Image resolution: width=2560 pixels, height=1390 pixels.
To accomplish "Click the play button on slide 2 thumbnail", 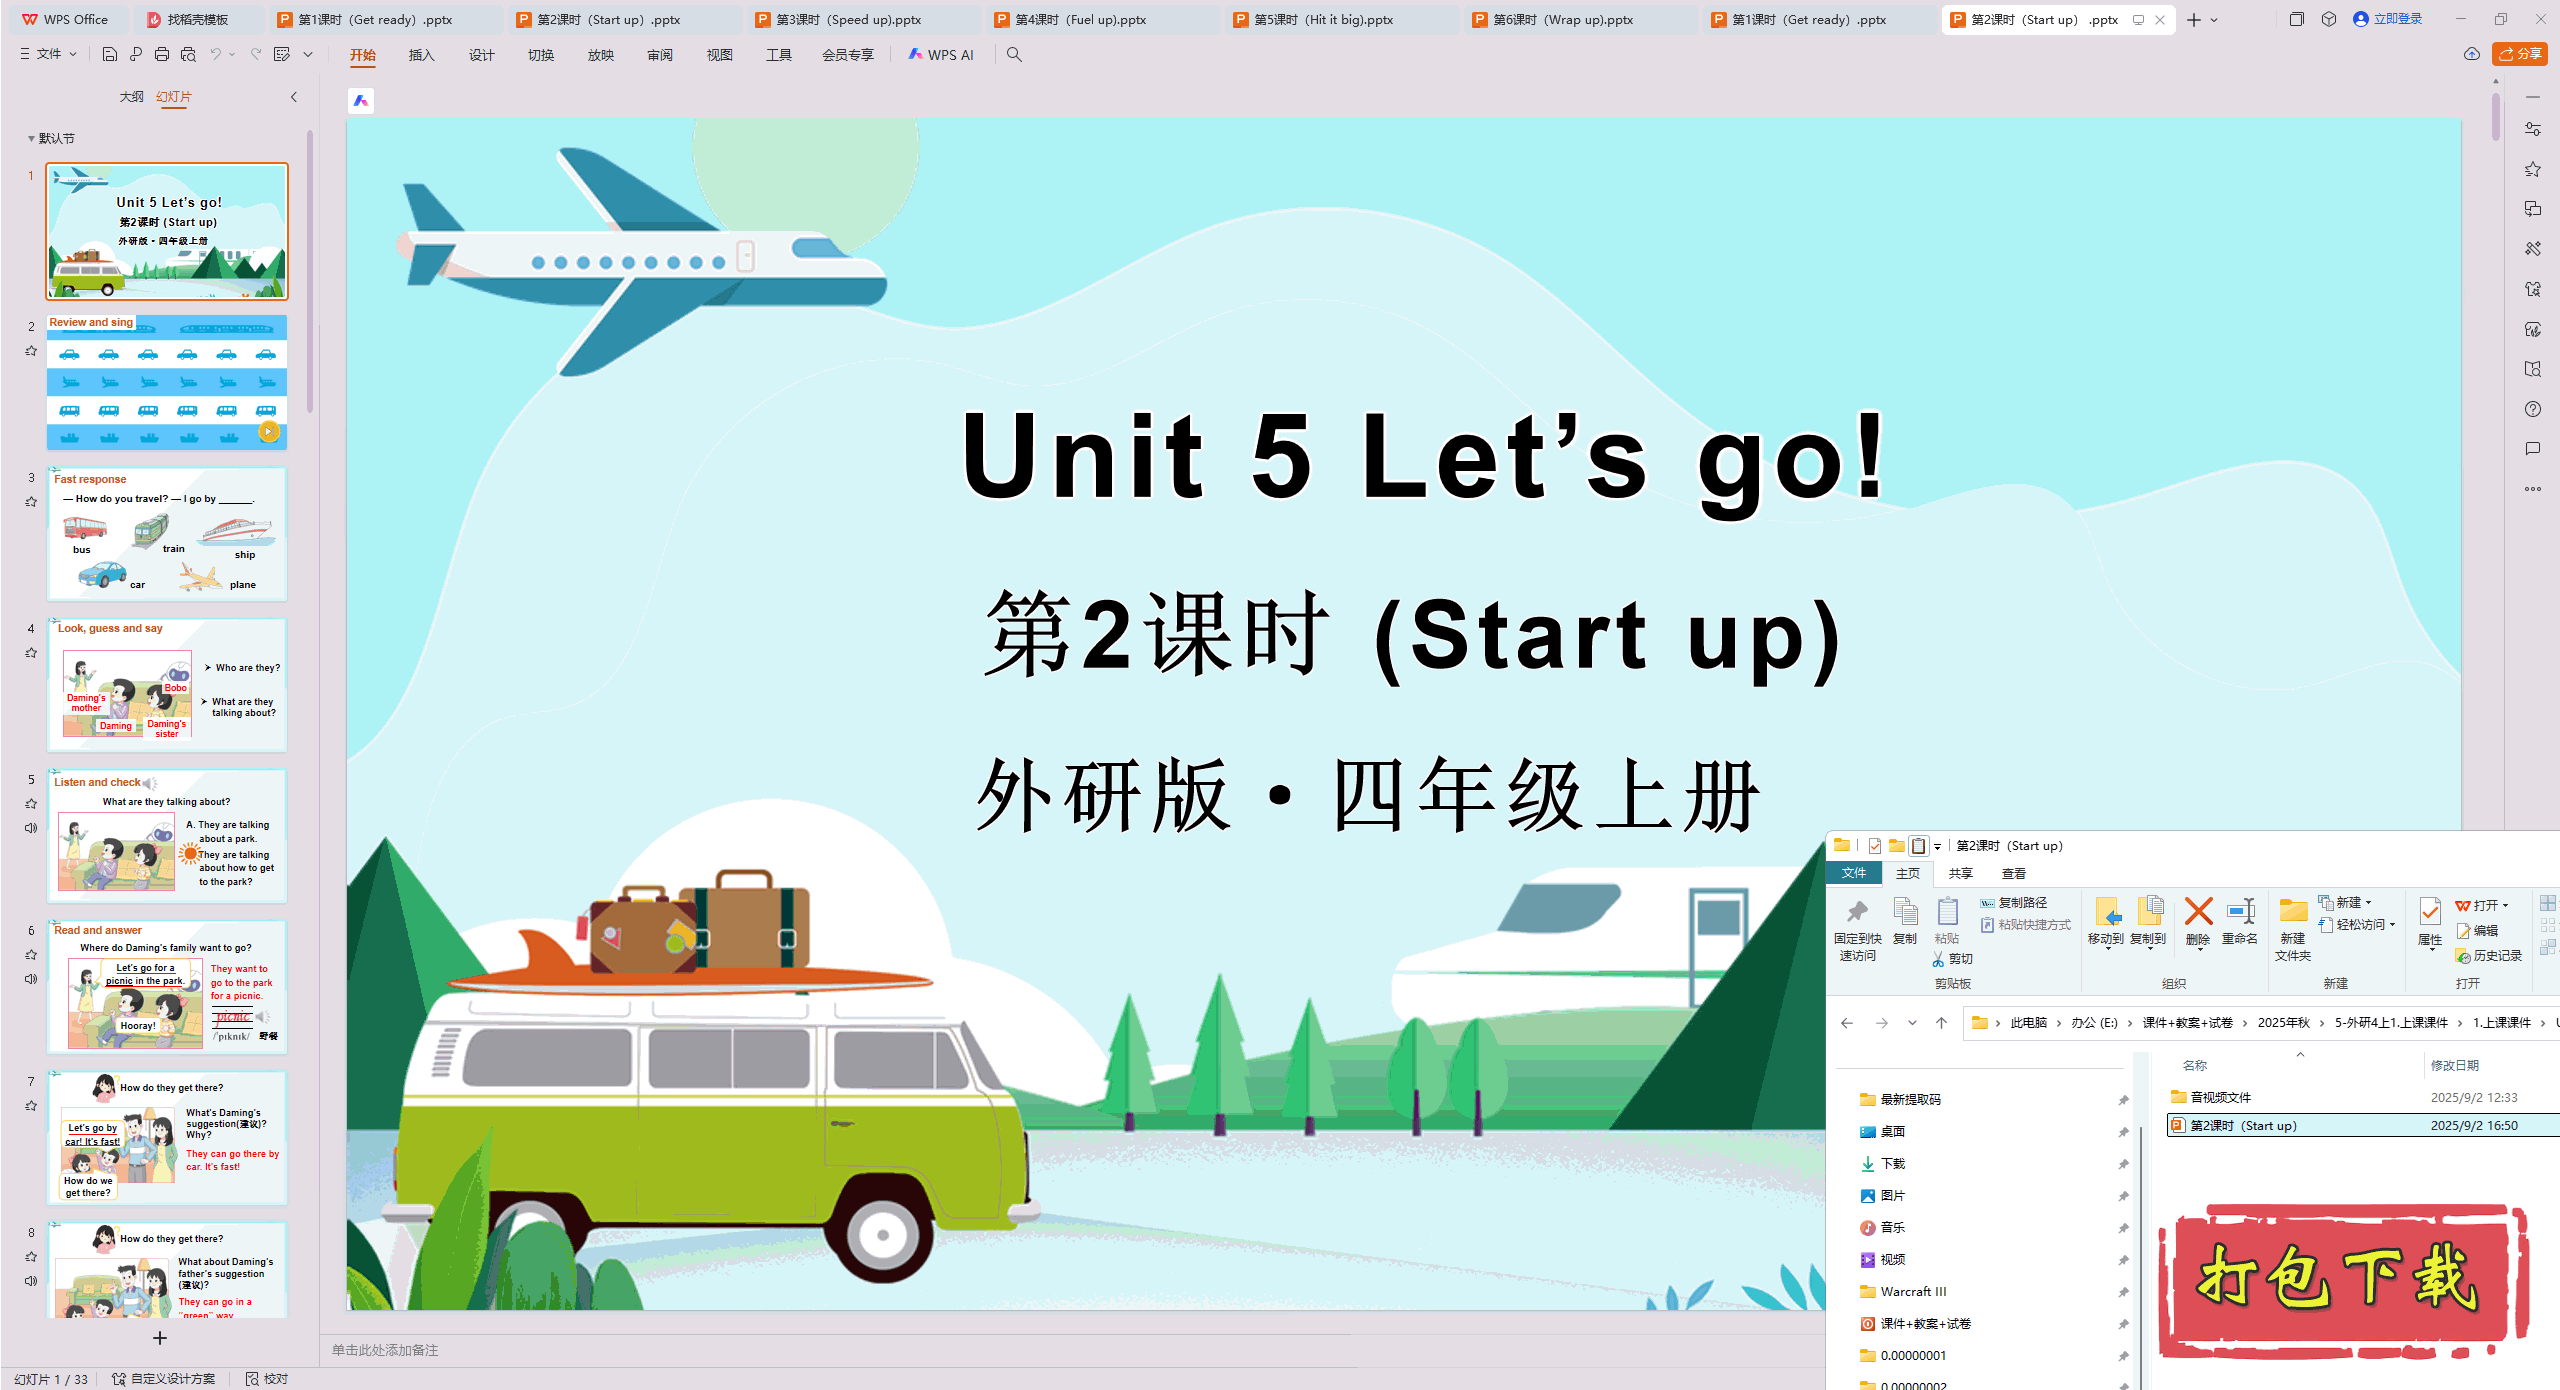I will [x=268, y=432].
